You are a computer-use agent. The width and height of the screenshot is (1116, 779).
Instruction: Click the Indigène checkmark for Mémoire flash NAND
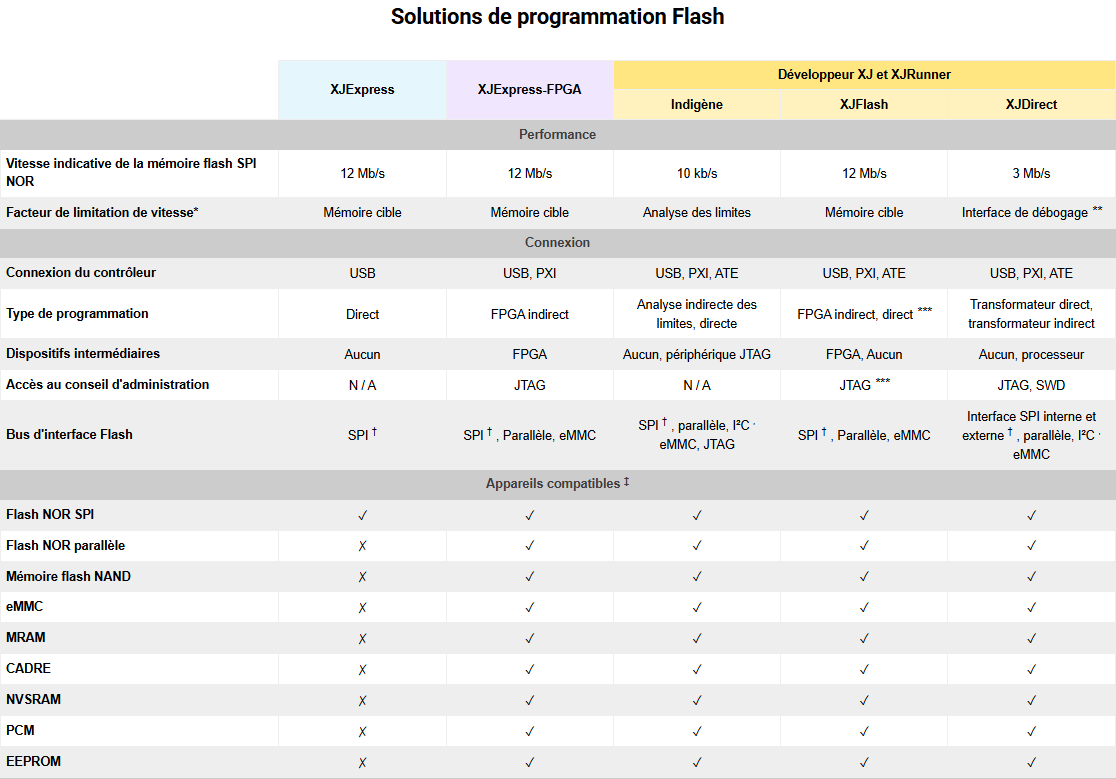pyautogui.click(x=697, y=577)
